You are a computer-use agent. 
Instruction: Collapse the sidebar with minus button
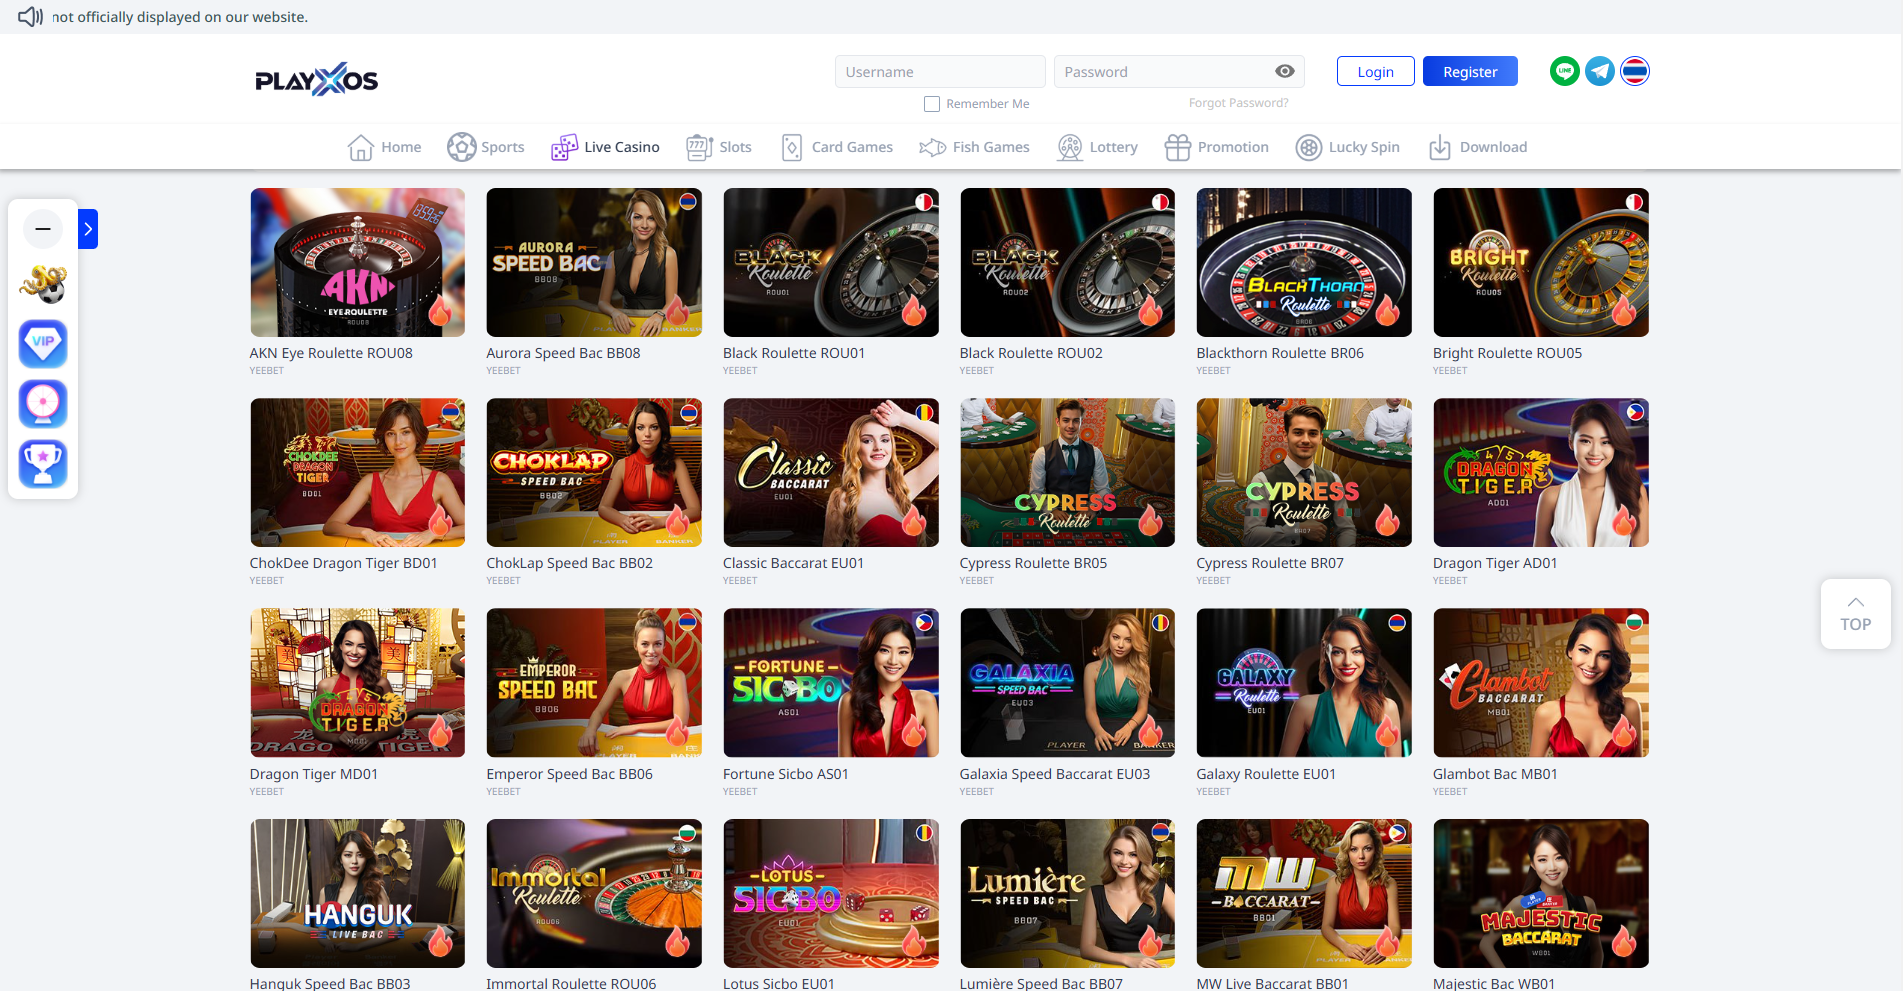[43, 229]
